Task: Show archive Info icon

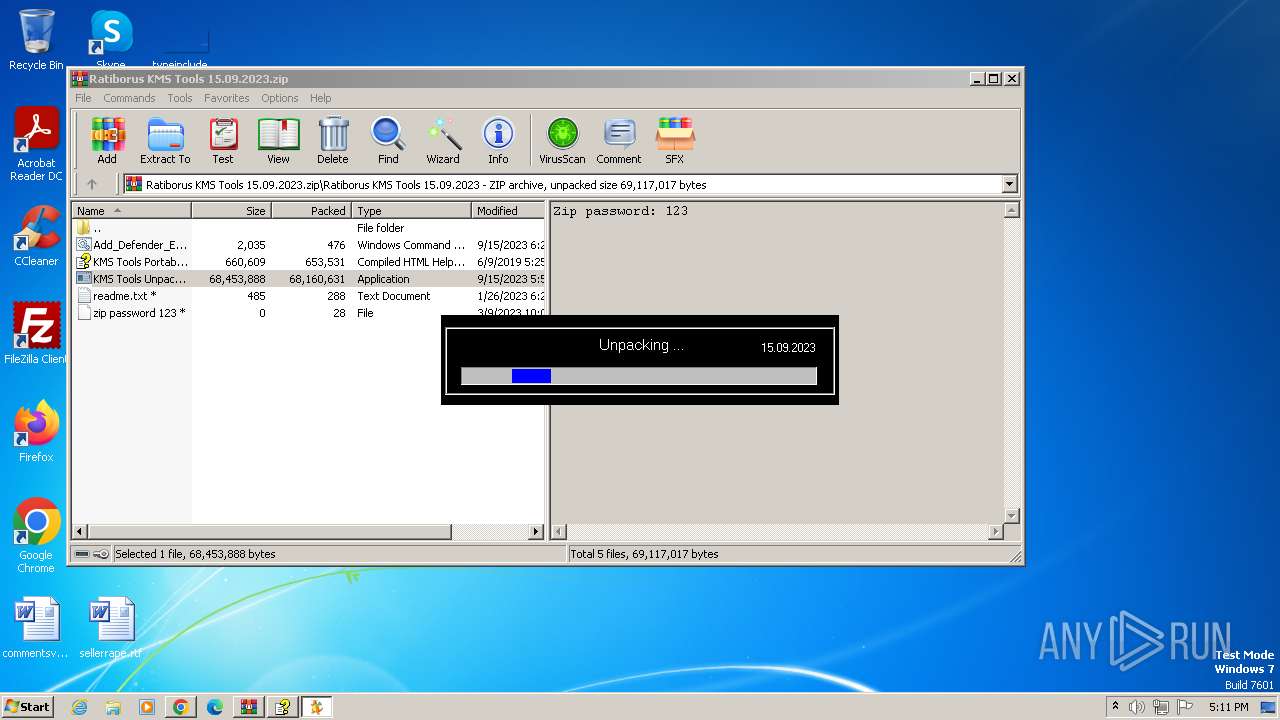Action: (x=498, y=140)
